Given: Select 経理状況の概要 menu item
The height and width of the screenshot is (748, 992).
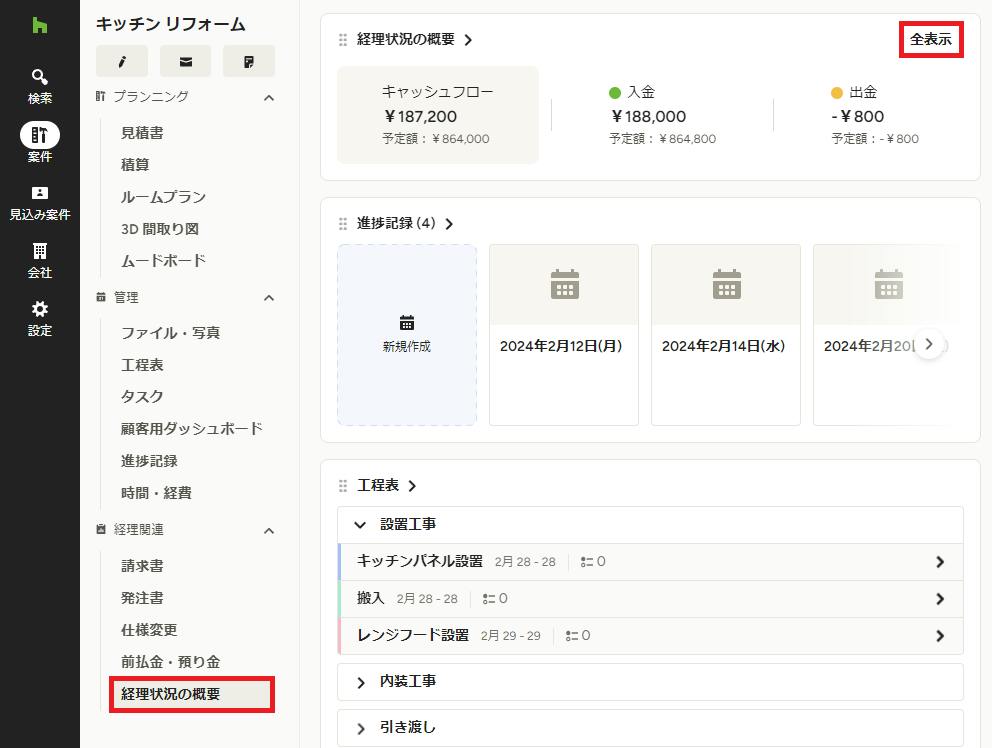Looking at the screenshot, I should pos(192,694).
